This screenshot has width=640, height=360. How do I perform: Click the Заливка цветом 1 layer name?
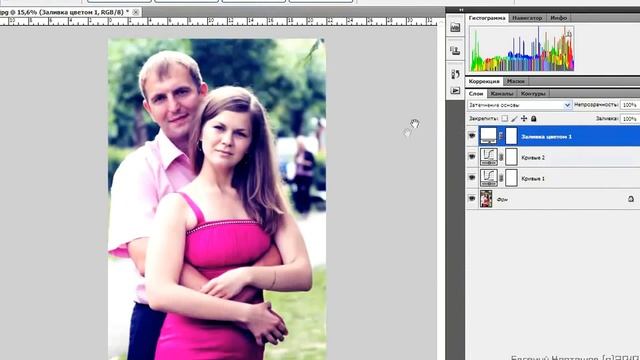(546, 137)
